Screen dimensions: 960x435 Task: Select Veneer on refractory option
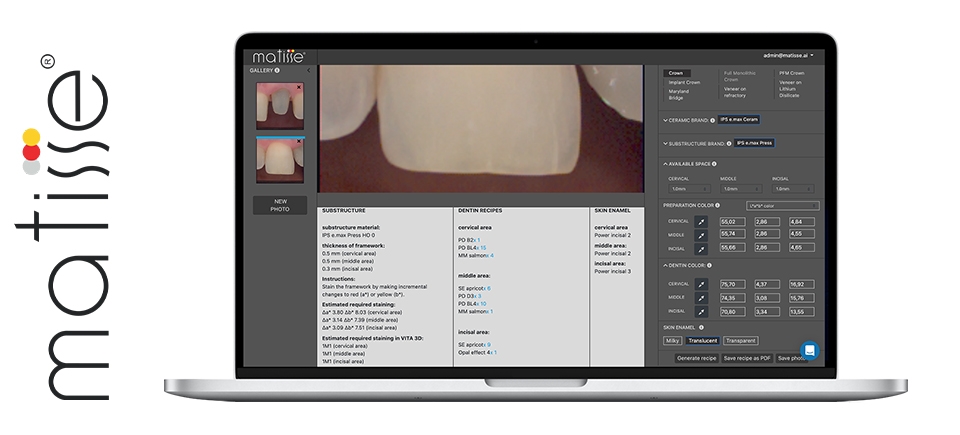pyautogui.click(x=735, y=92)
